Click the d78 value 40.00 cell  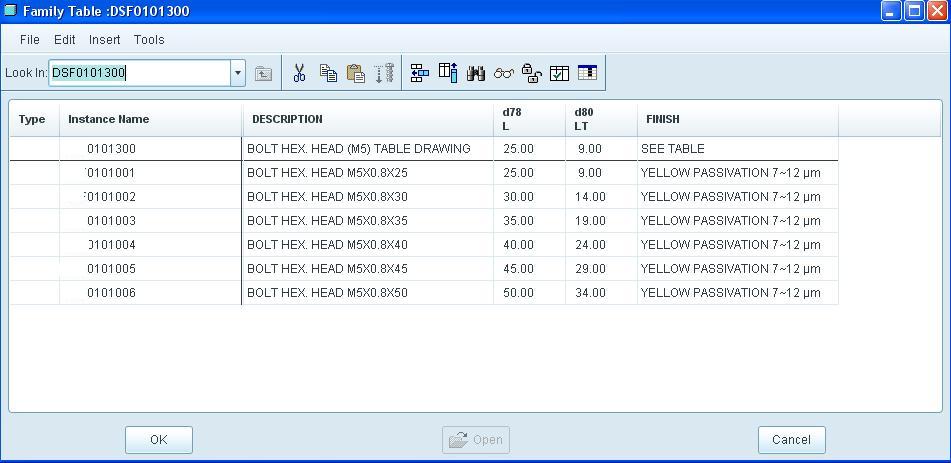(x=529, y=245)
